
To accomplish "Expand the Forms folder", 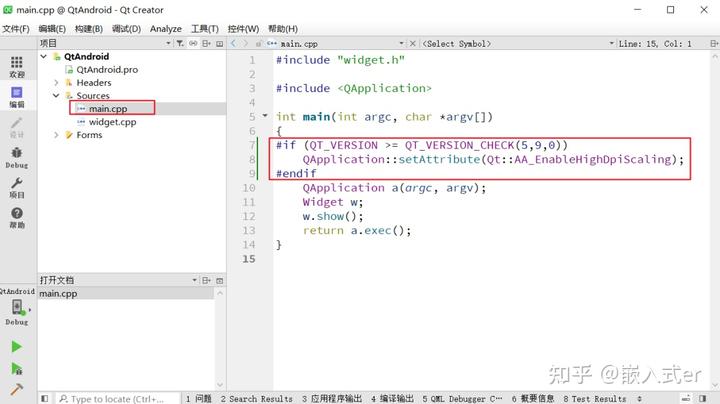I will point(57,135).
